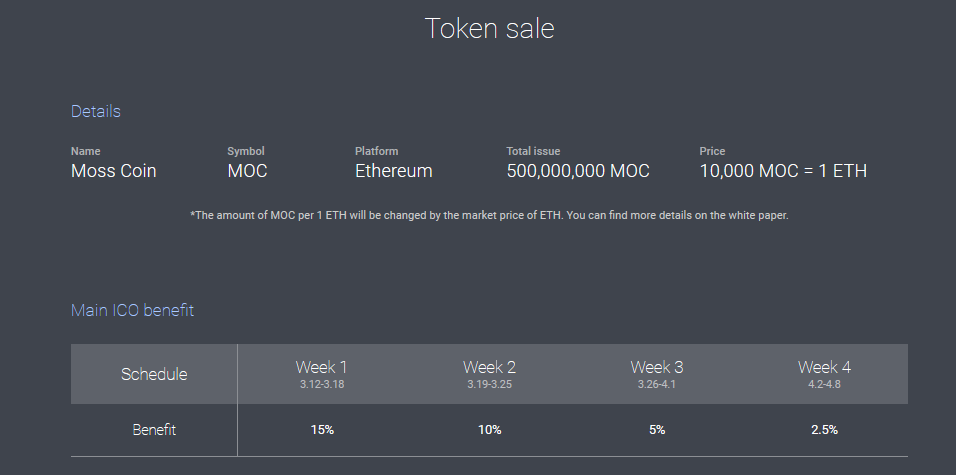Select the Main ICO benefit heading

(x=132, y=310)
